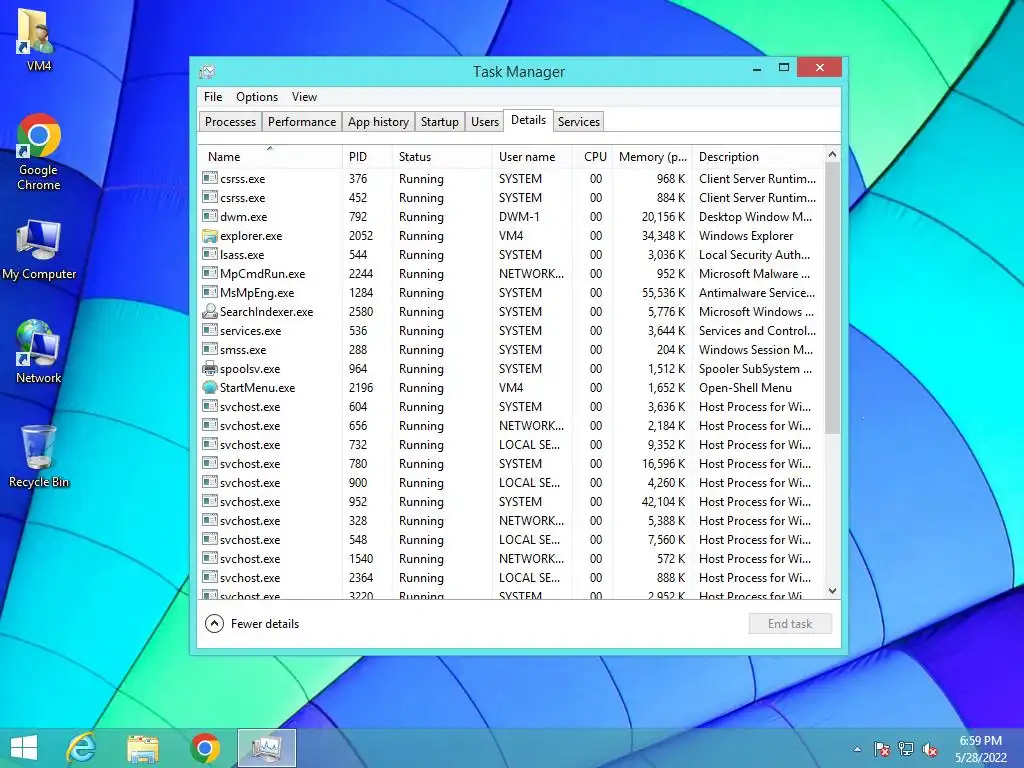The height and width of the screenshot is (768, 1024).
Task: Click the explorer.exe process icon
Action: (x=210, y=236)
